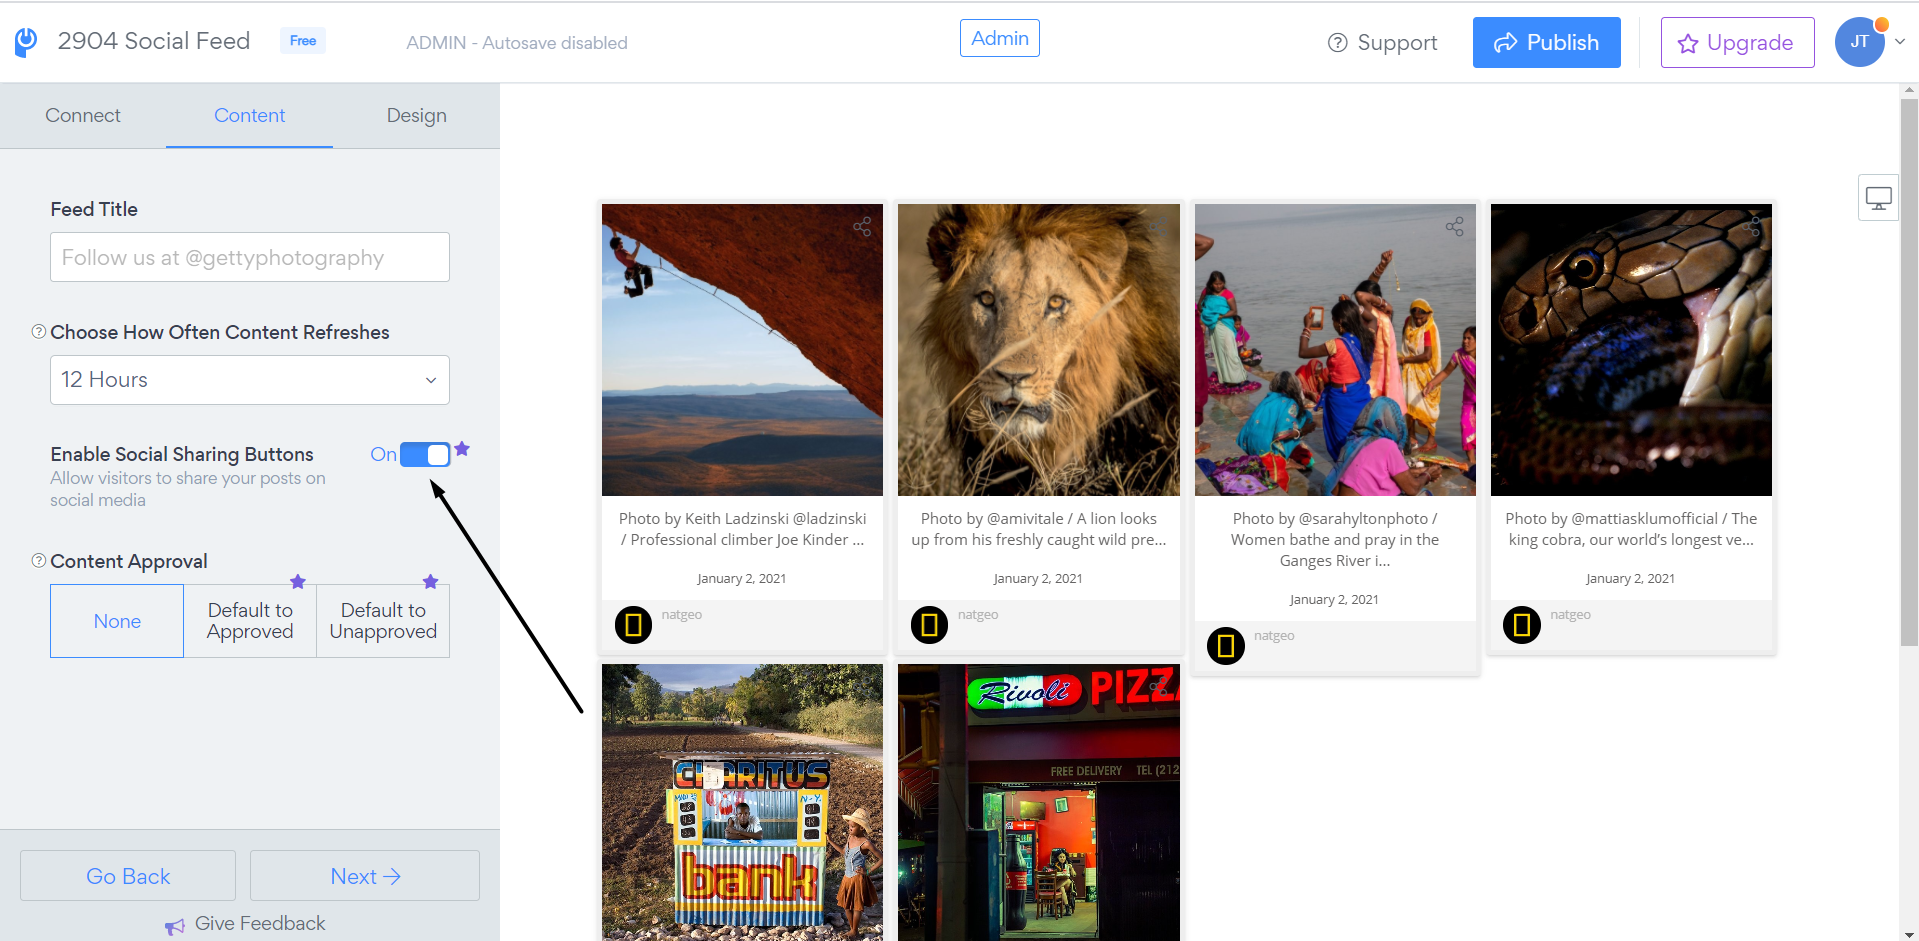Switch to the Connect tab
This screenshot has height=941, width=1919.
click(83, 116)
